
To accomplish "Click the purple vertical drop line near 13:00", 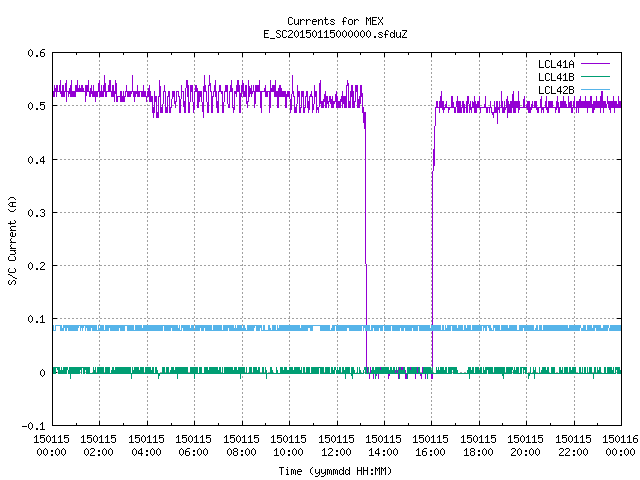I will coord(366,245).
